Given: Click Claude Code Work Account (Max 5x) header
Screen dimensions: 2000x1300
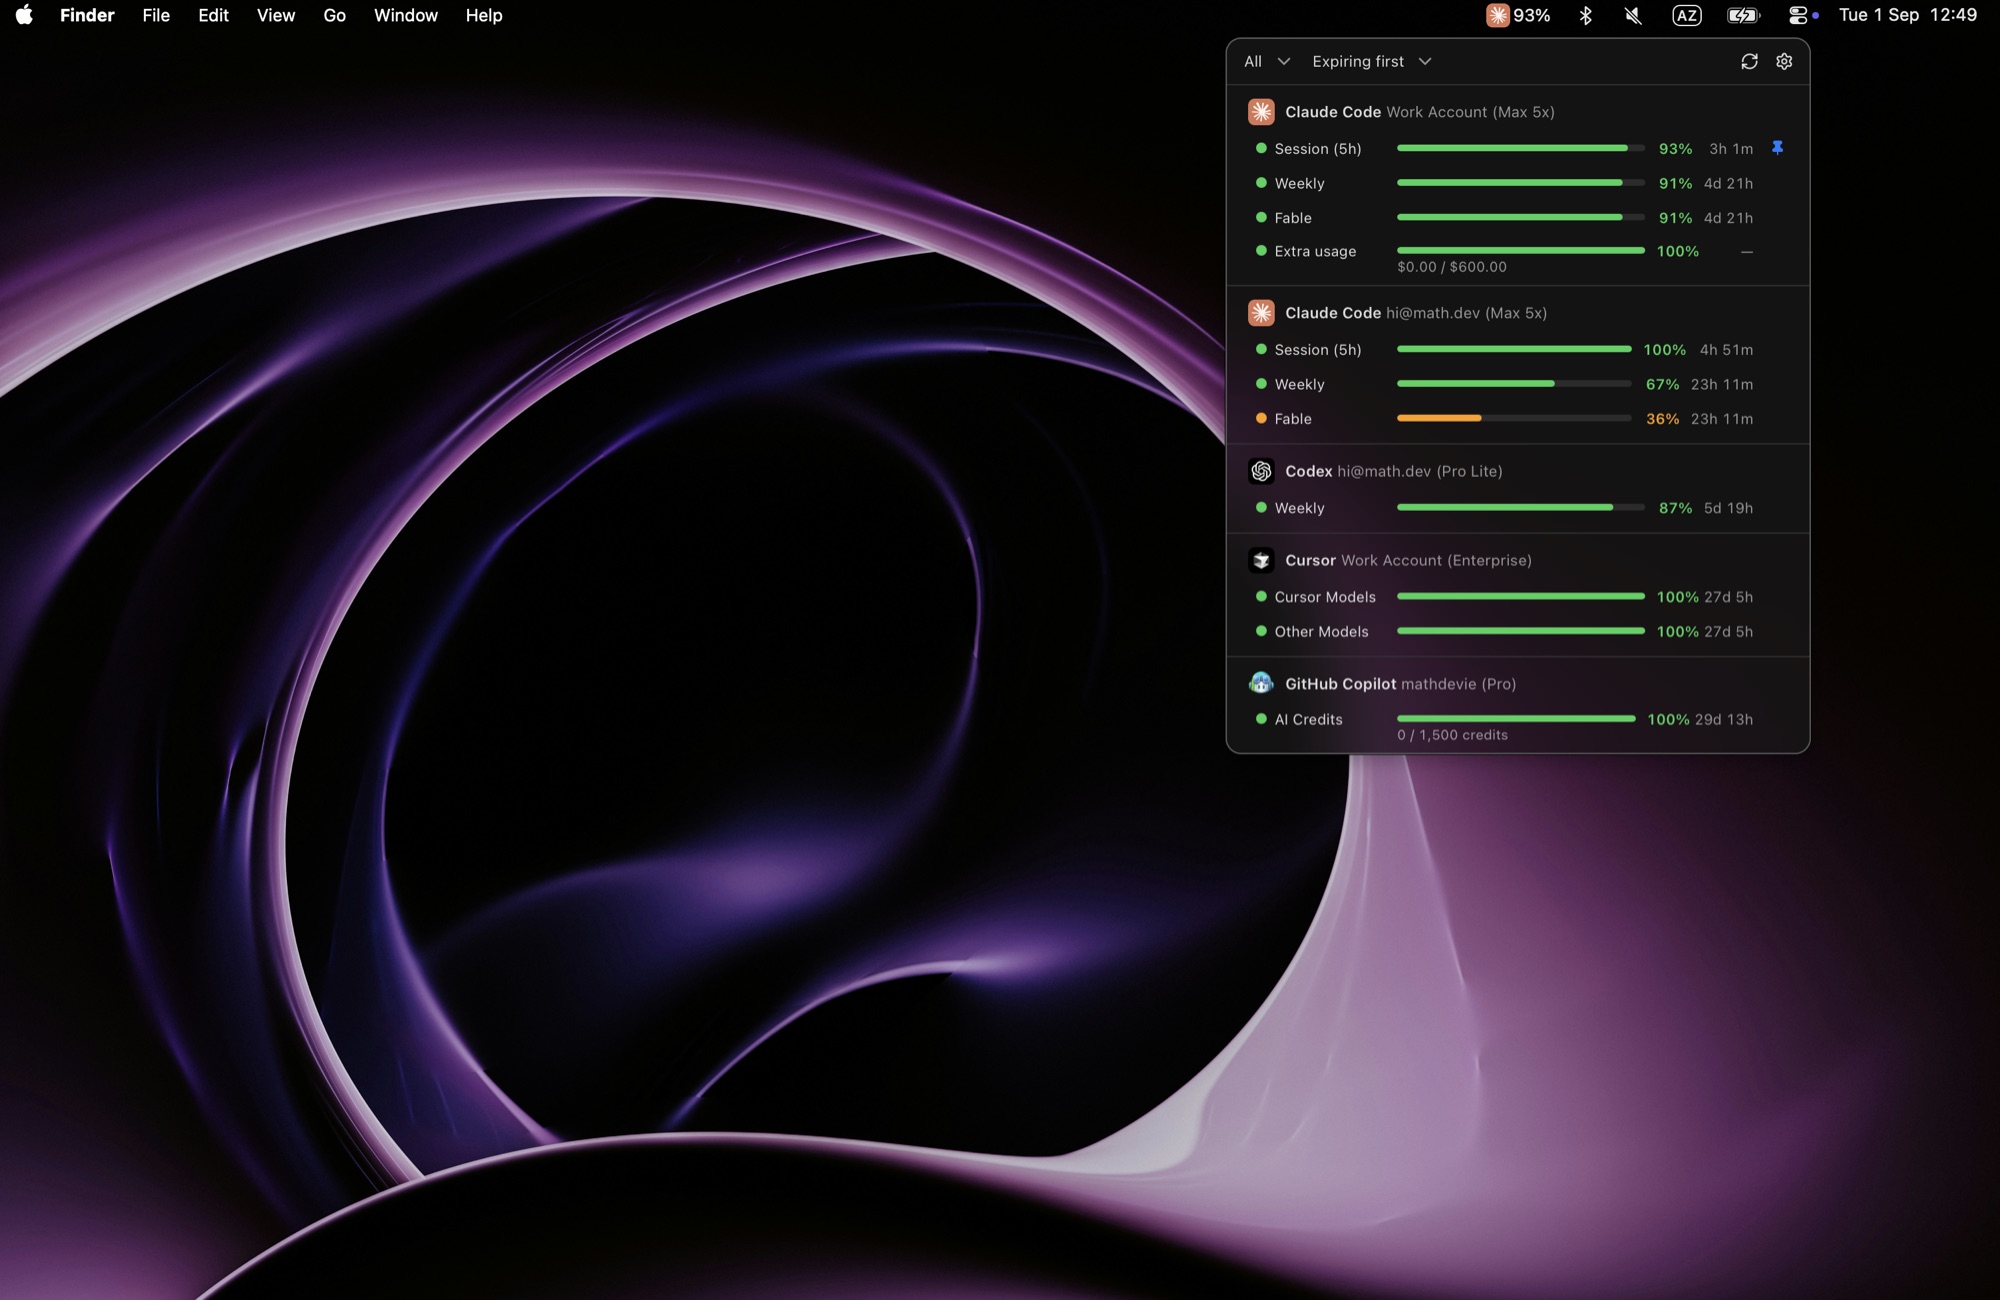Looking at the screenshot, I should click(1419, 112).
